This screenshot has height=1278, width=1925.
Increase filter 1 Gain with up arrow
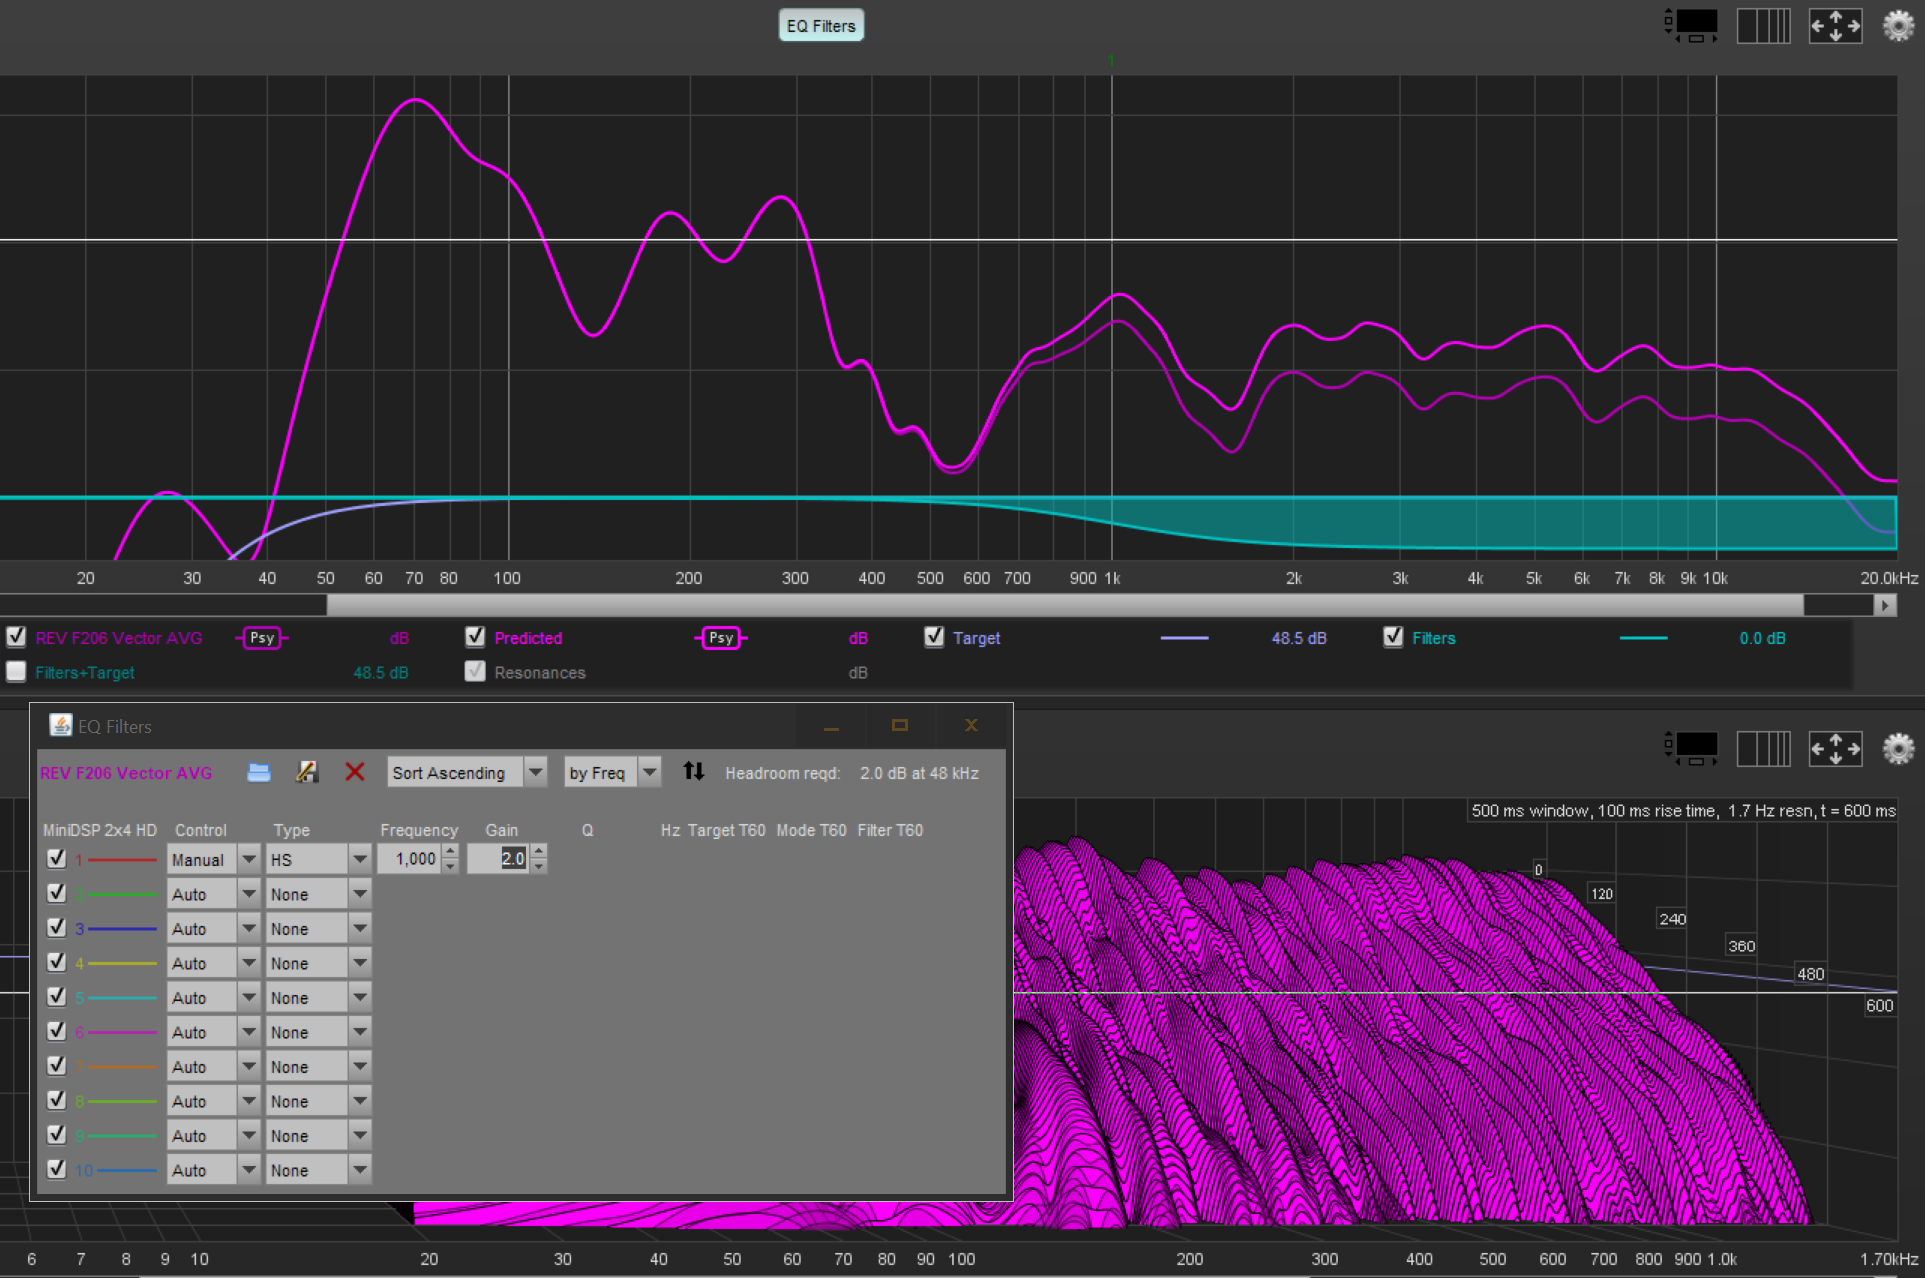(539, 852)
